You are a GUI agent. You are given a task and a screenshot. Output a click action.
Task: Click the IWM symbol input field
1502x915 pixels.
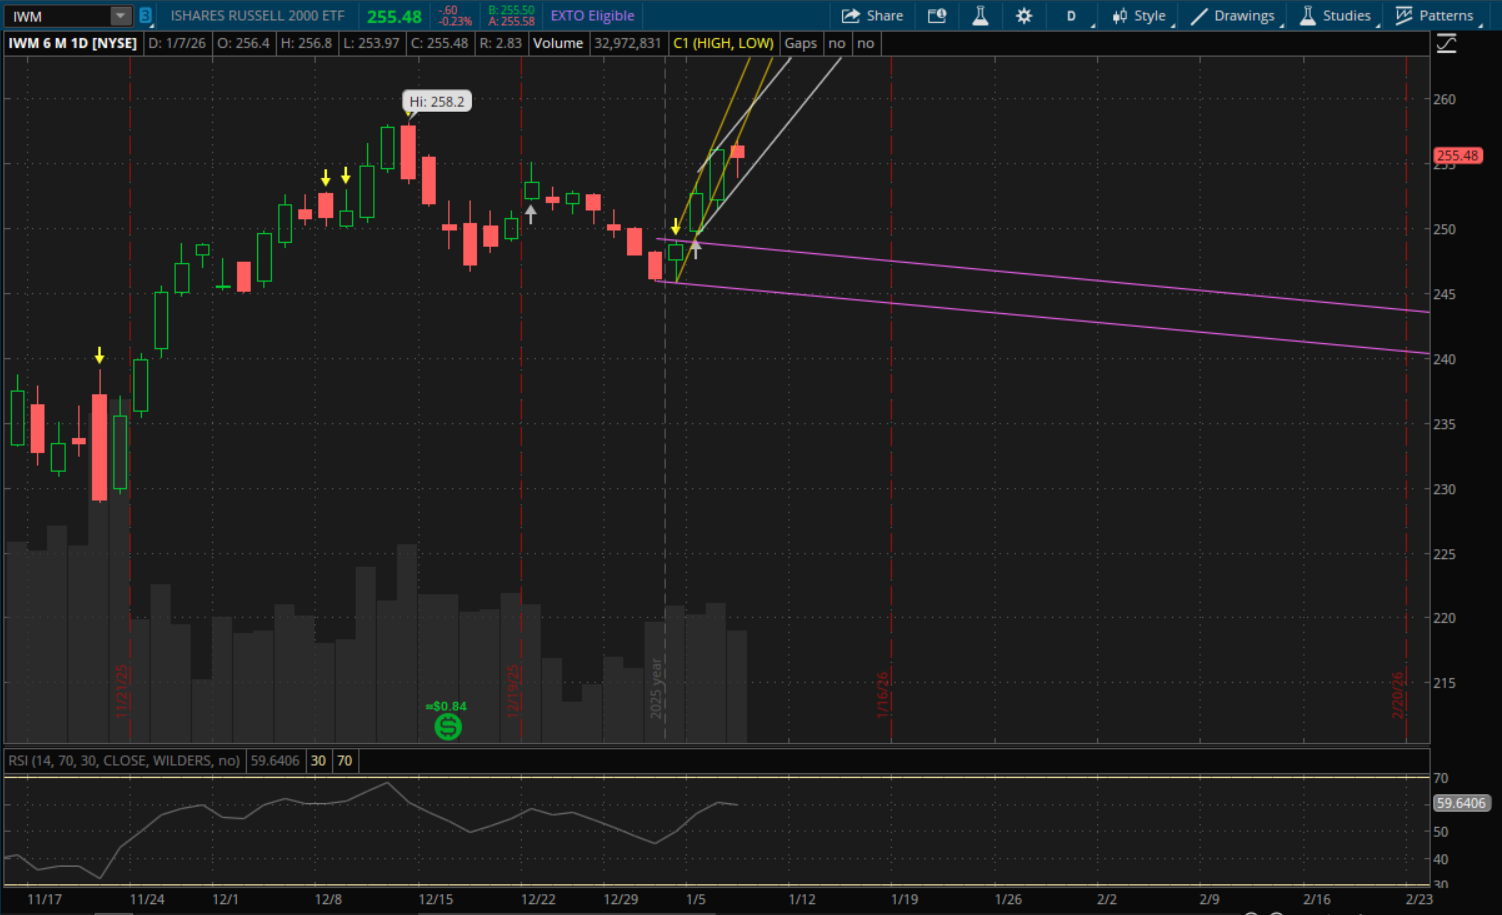point(58,16)
